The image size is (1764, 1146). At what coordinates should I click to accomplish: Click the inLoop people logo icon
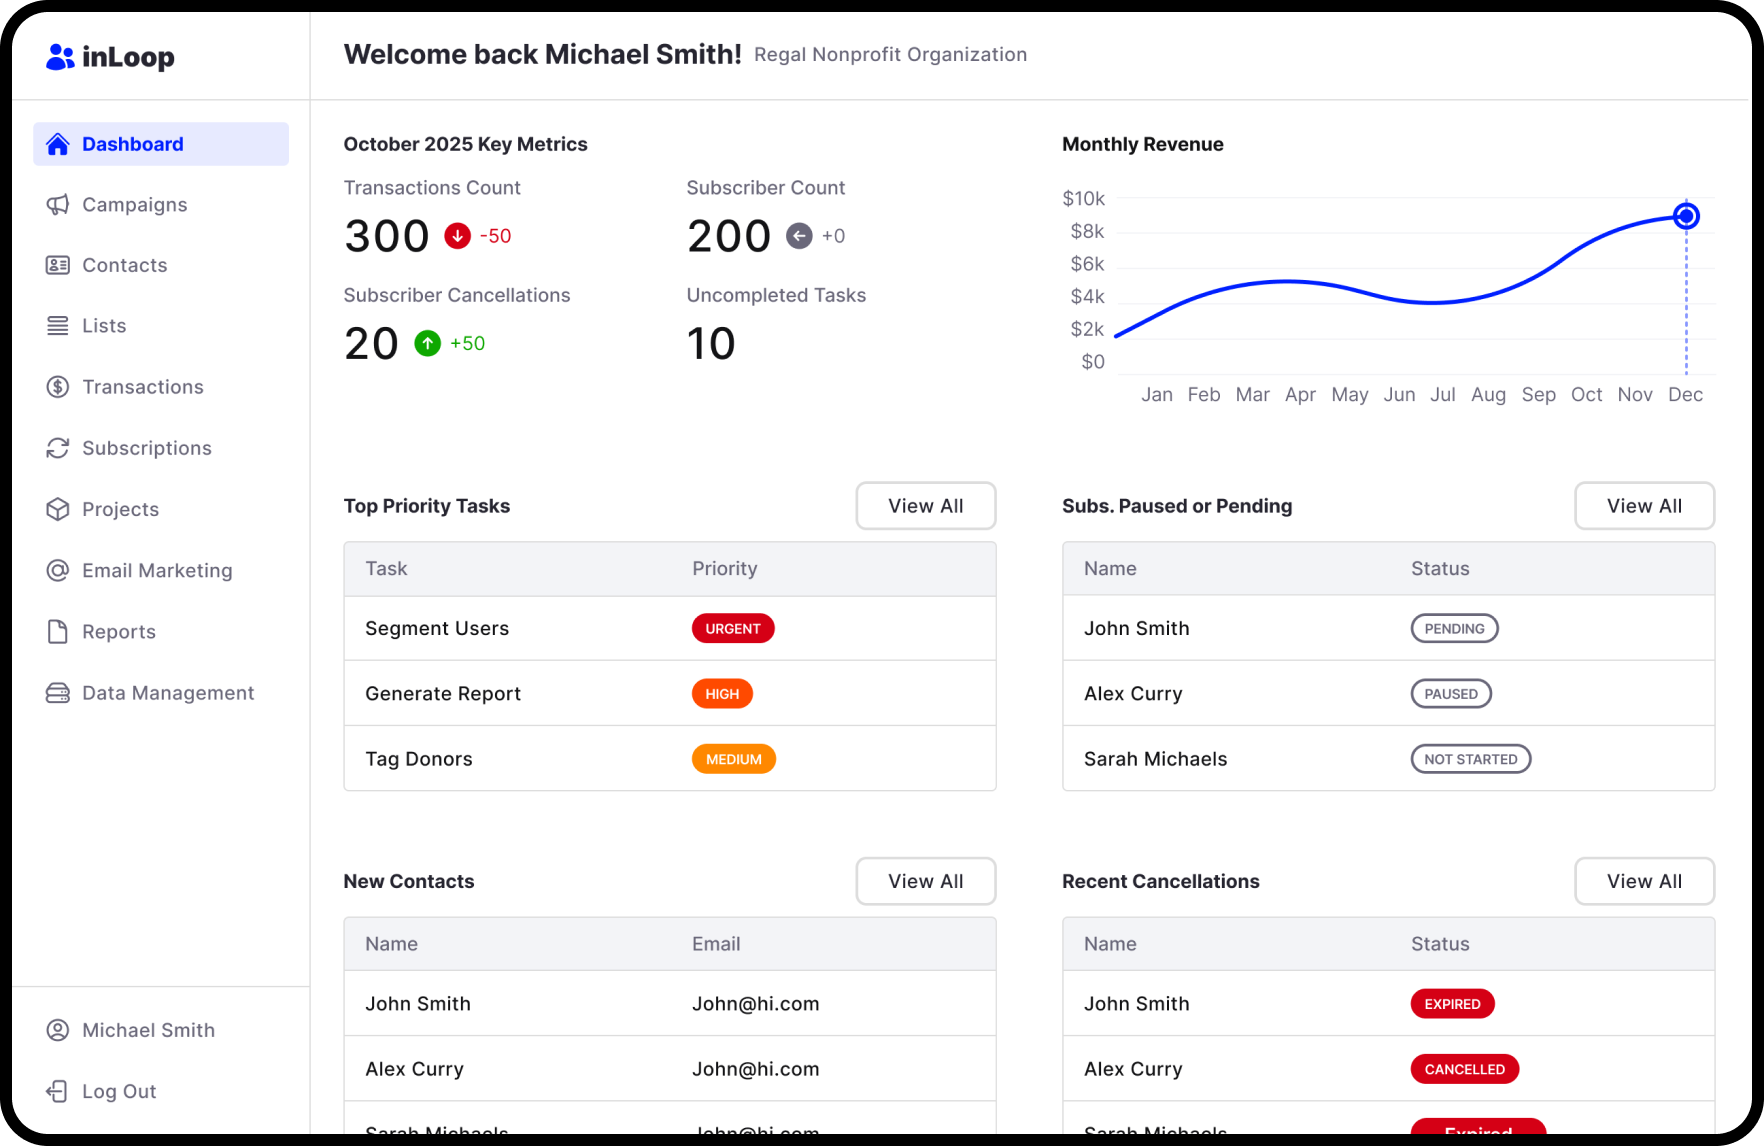[60, 58]
